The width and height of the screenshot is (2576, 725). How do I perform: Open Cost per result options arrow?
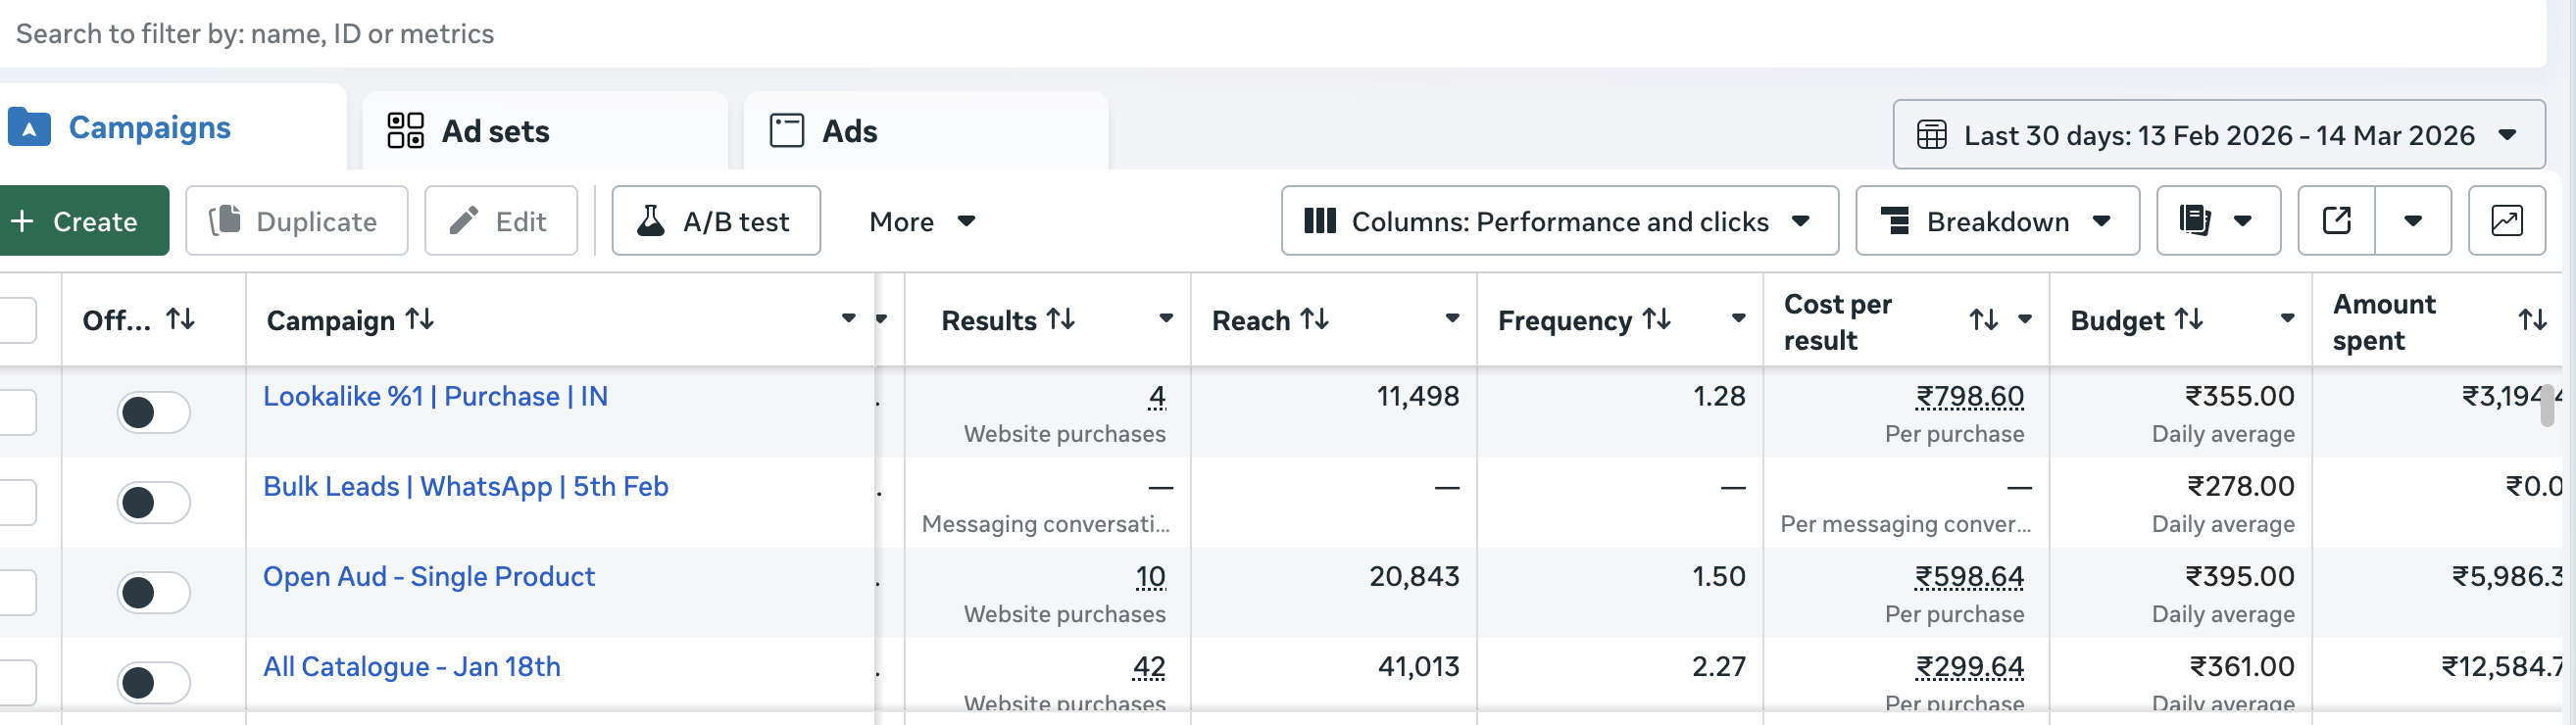[2024, 319]
